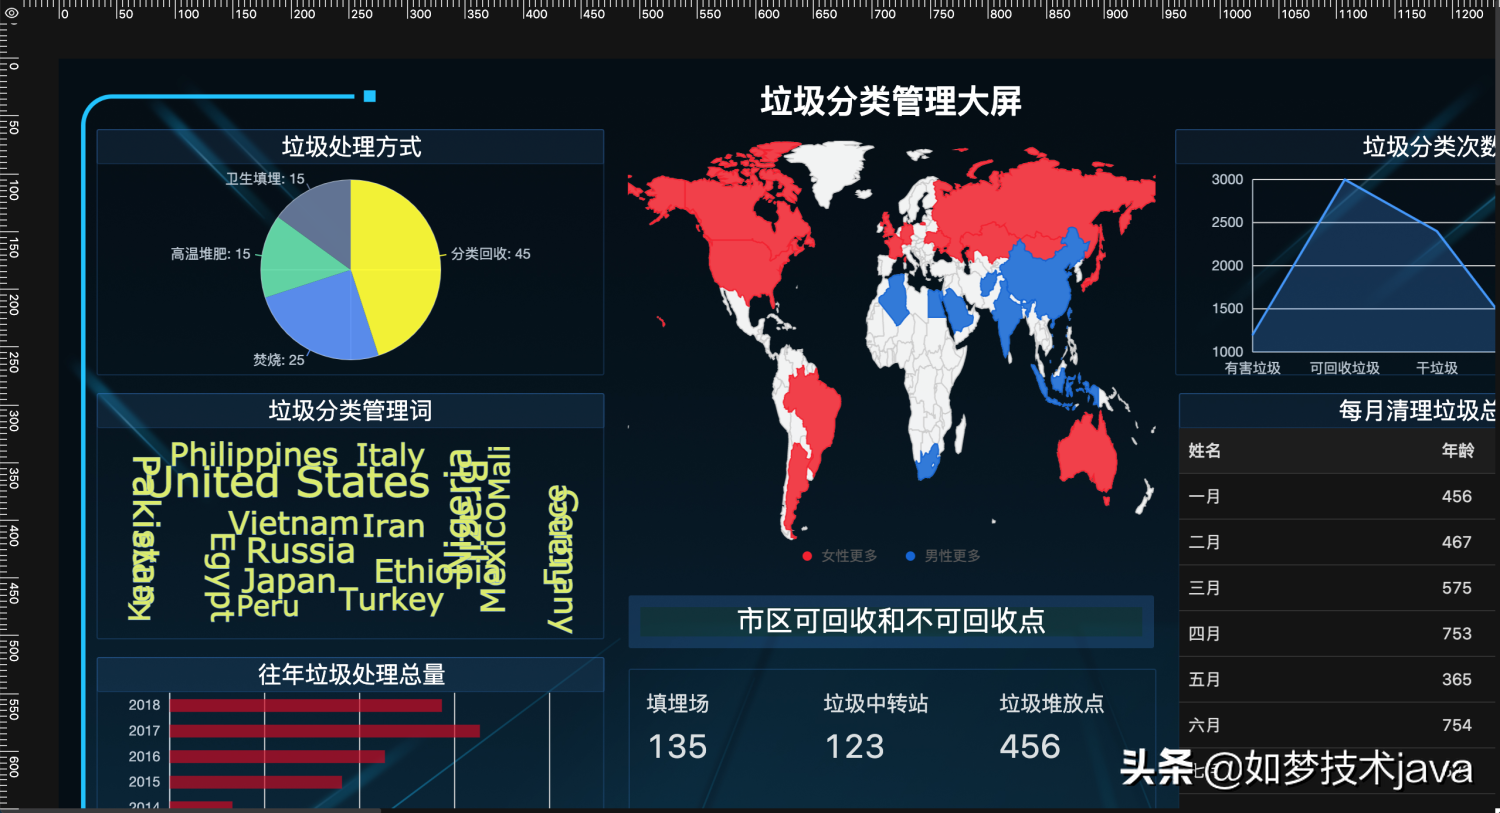The height and width of the screenshot is (813, 1500).
Task: Click the 年龄 column header
Action: (x=1457, y=451)
